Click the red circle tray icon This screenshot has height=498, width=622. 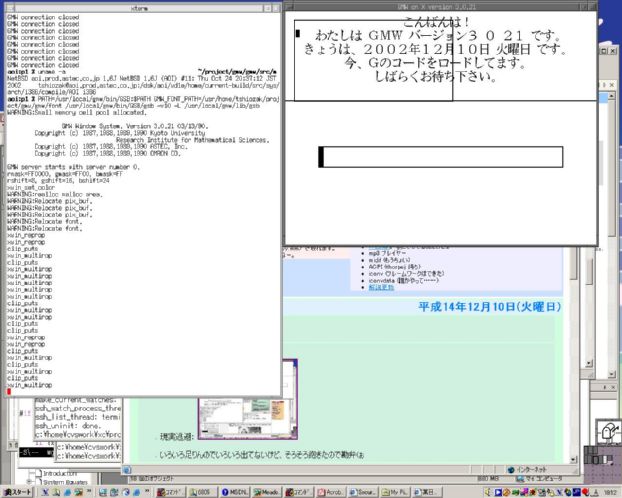pyautogui.click(x=585, y=492)
